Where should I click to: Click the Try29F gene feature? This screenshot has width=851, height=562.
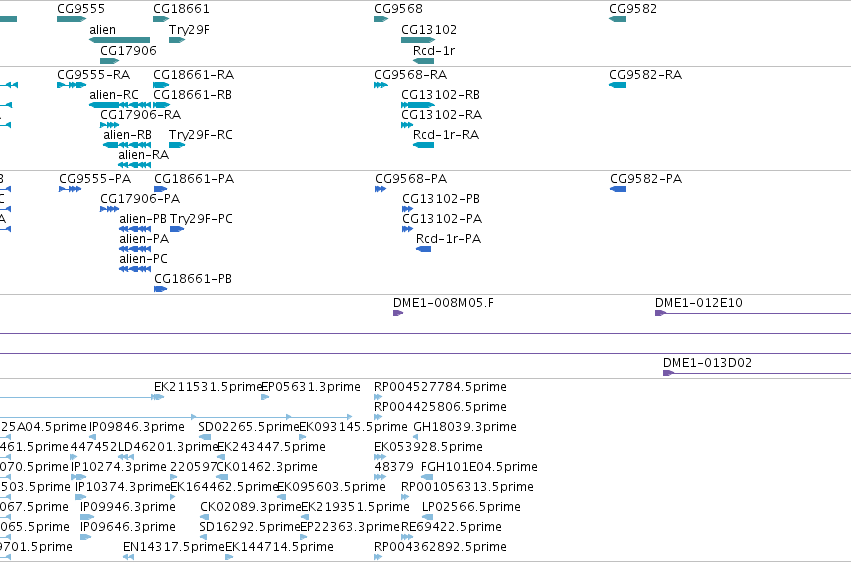(x=177, y=40)
